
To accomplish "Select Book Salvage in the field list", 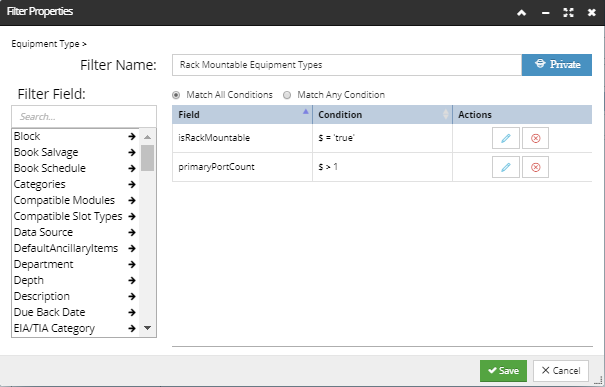I will click(46, 152).
